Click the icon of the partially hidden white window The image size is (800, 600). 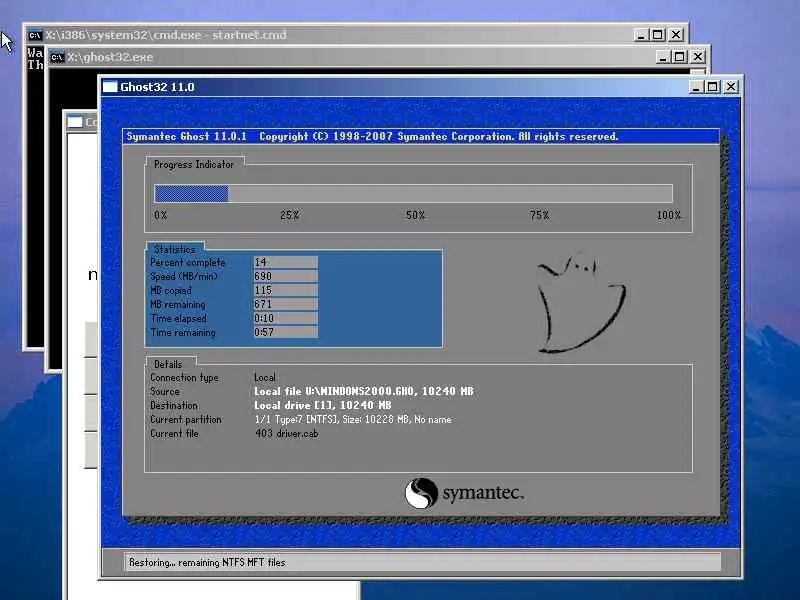(74, 122)
